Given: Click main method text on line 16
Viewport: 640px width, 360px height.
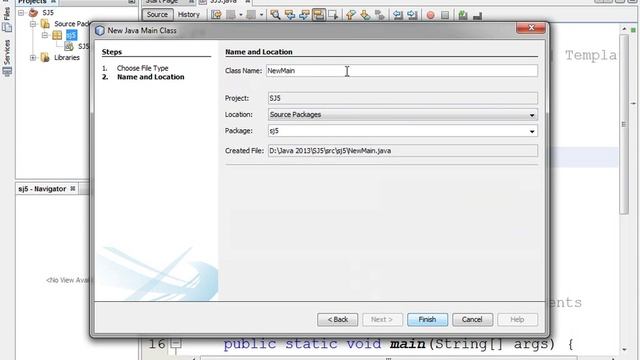Looking at the screenshot, I should 407,344.
